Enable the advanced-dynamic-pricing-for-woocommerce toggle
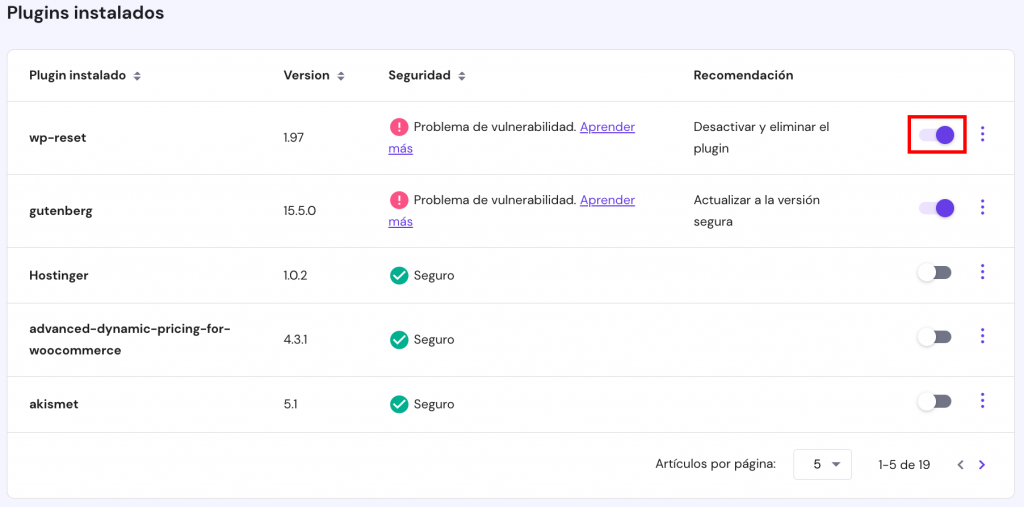Image resolution: width=1024 pixels, height=507 pixels. click(x=934, y=337)
